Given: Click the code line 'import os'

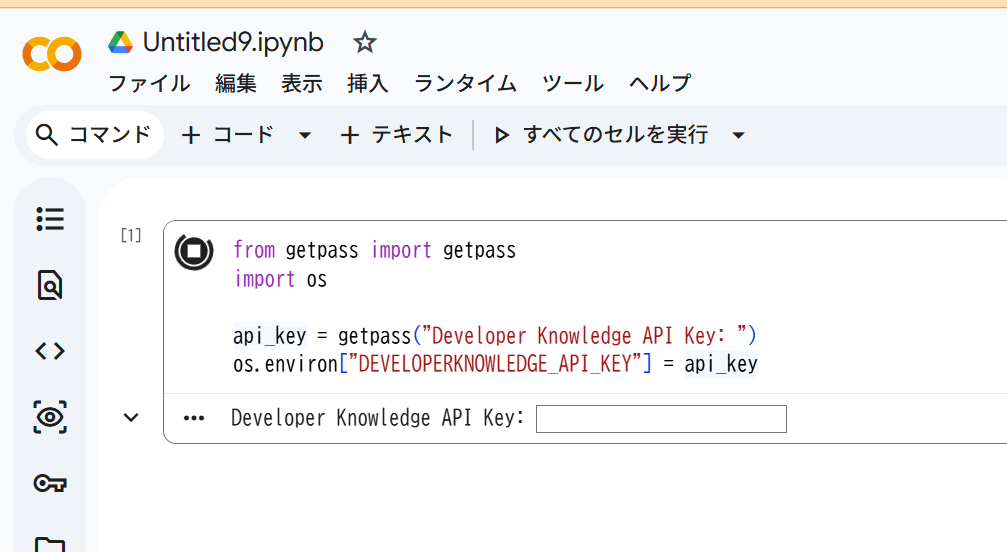Looking at the screenshot, I should 281,279.
